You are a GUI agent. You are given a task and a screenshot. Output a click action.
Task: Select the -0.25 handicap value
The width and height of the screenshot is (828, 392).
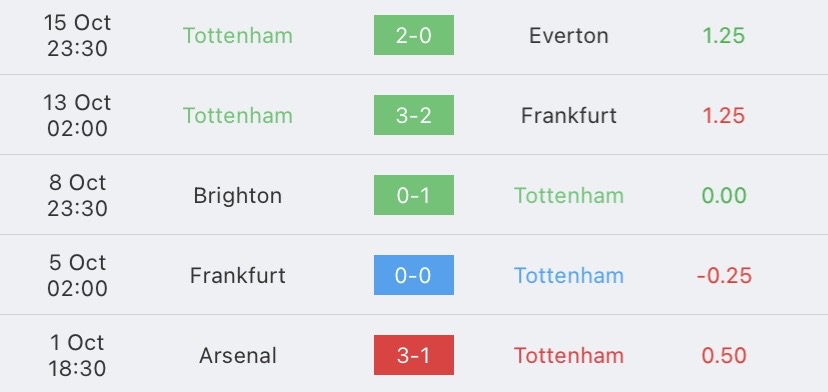coord(724,276)
